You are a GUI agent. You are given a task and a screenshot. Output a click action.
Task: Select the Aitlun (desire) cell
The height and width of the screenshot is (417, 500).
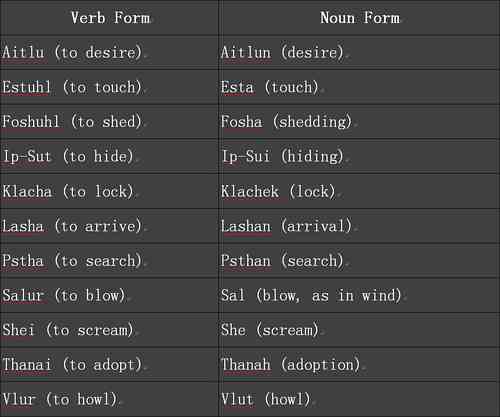pyautogui.click(x=359, y=52)
